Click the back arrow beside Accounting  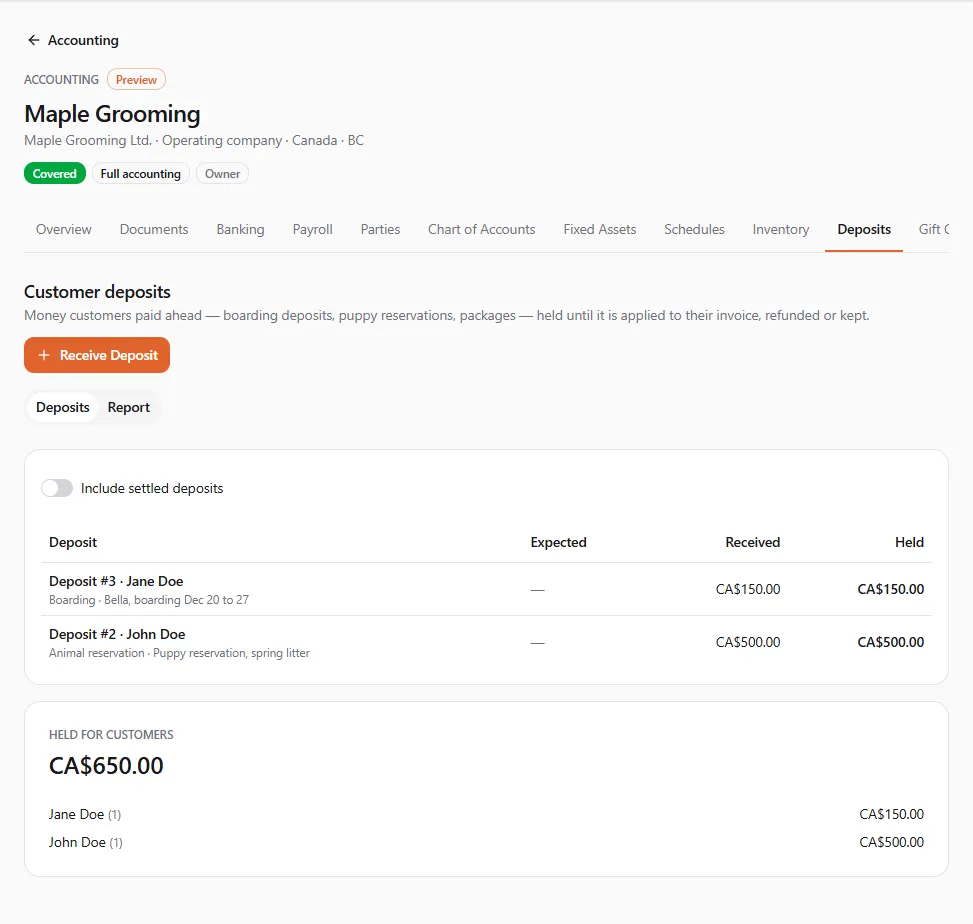coord(34,40)
